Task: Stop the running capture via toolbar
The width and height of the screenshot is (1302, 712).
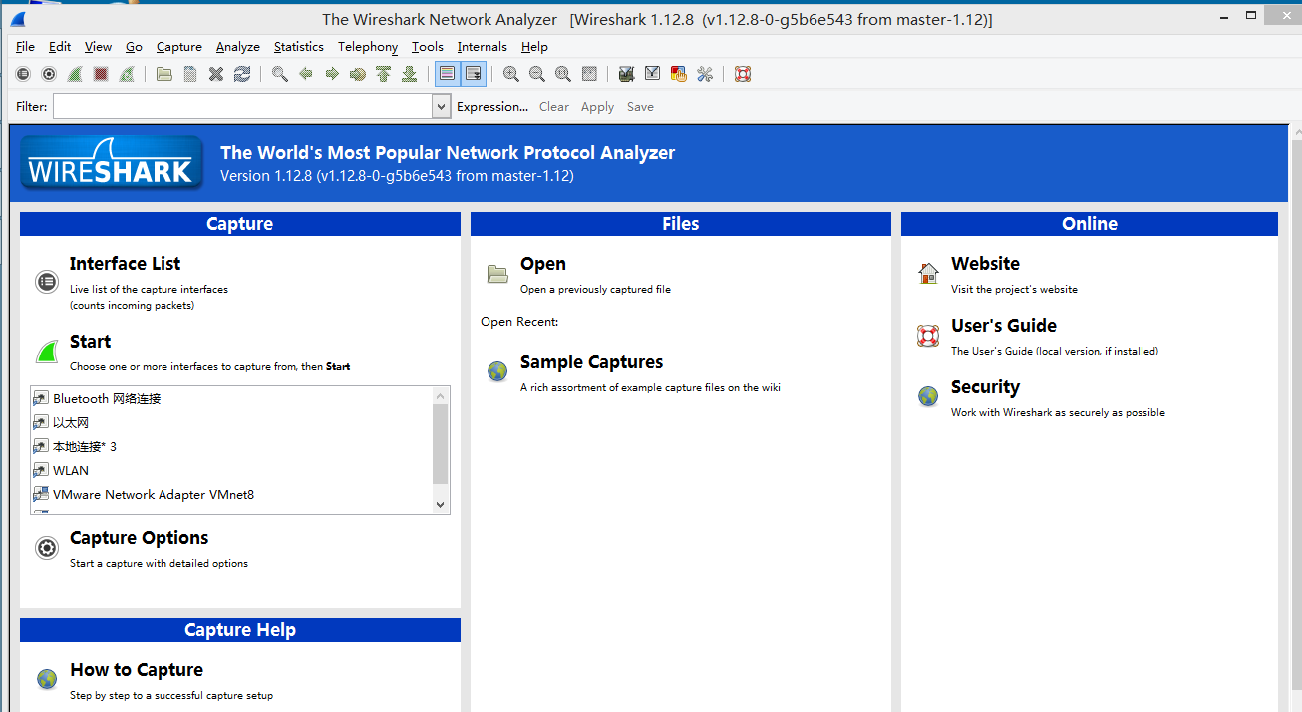Action: coord(101,74)
